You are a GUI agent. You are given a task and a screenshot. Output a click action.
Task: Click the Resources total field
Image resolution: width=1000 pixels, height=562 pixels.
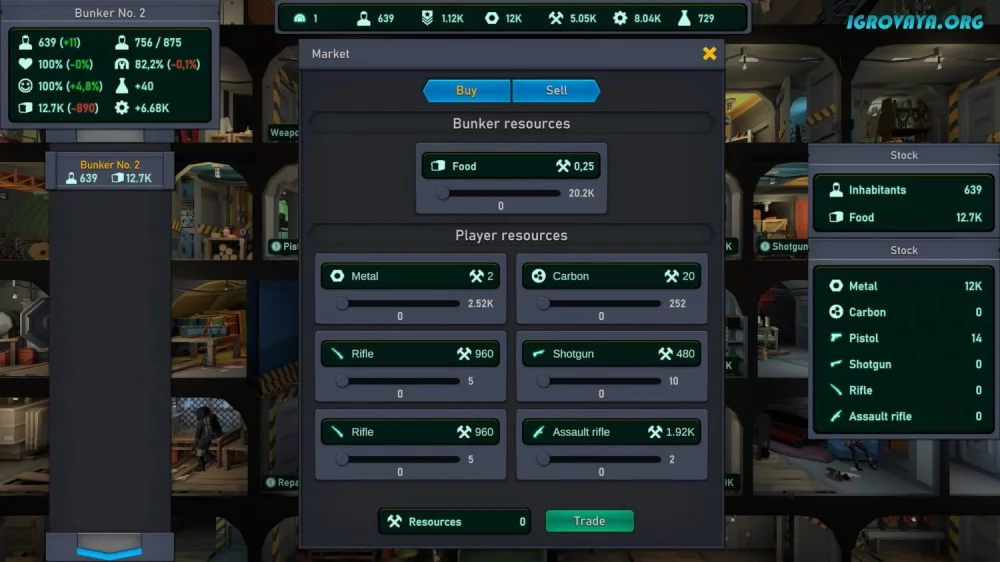pyautogui.click(x=454, y=522)
